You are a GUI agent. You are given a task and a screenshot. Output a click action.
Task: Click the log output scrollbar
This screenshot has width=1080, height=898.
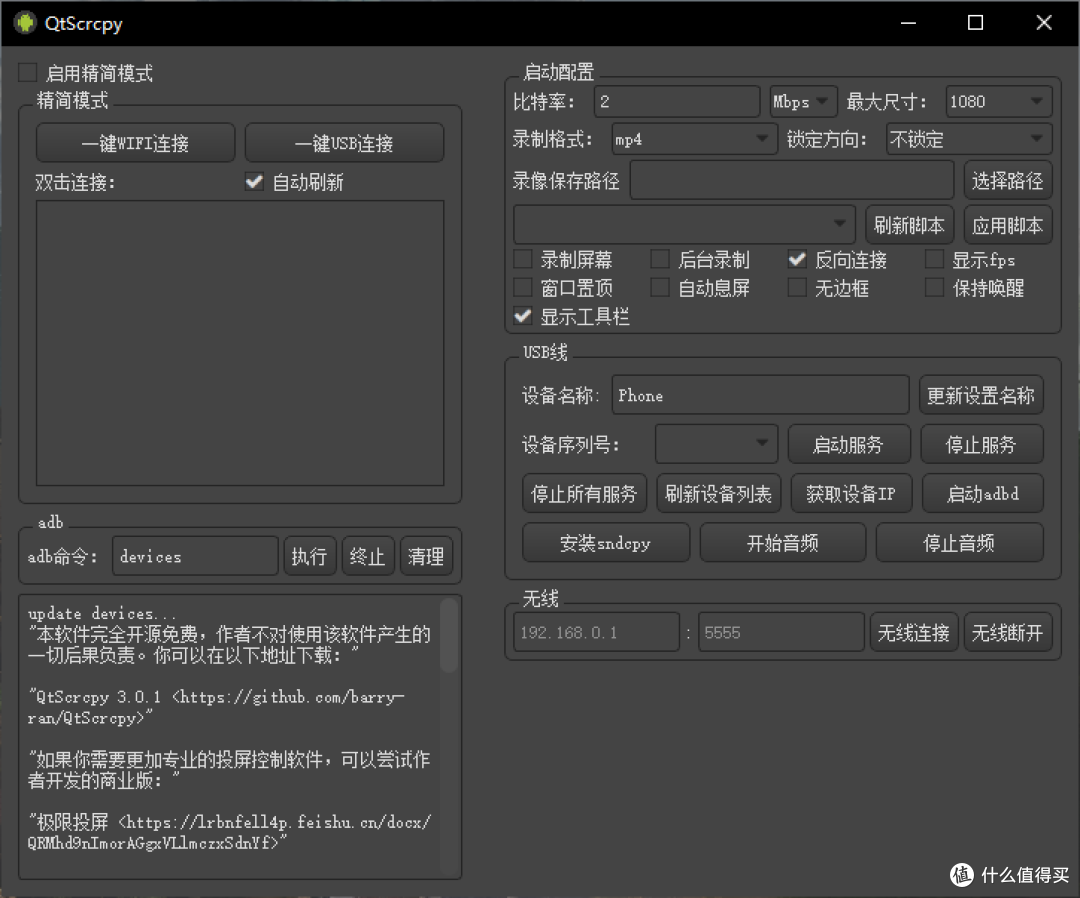(448, 635)
